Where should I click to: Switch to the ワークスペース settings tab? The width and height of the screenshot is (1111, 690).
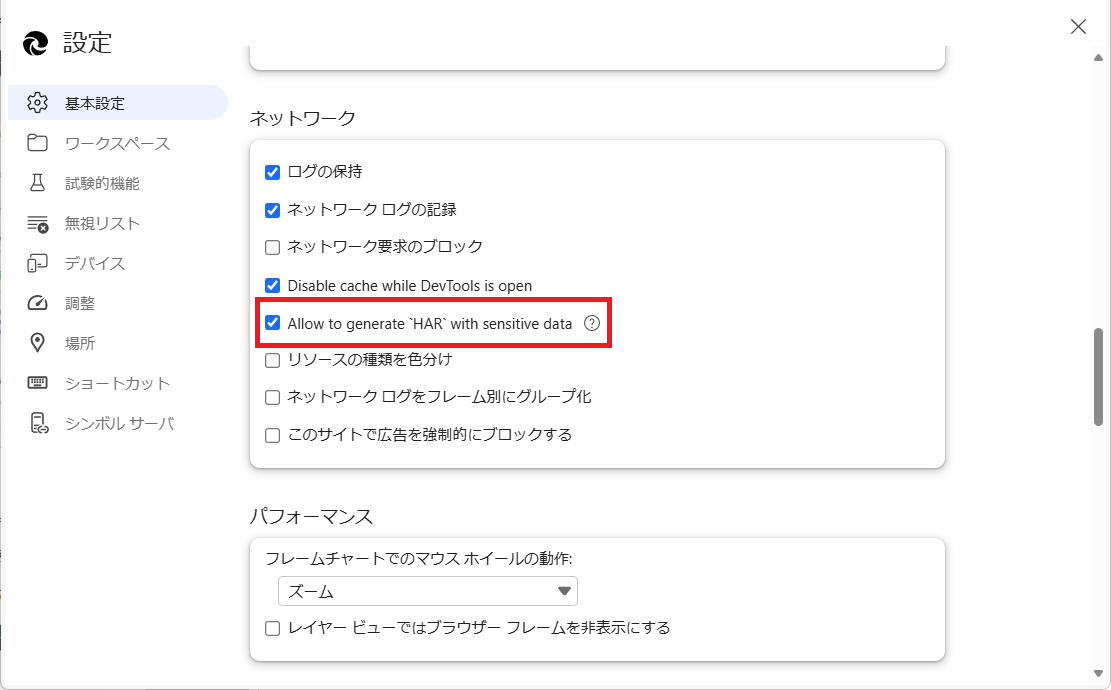click(x=117, y=143)
